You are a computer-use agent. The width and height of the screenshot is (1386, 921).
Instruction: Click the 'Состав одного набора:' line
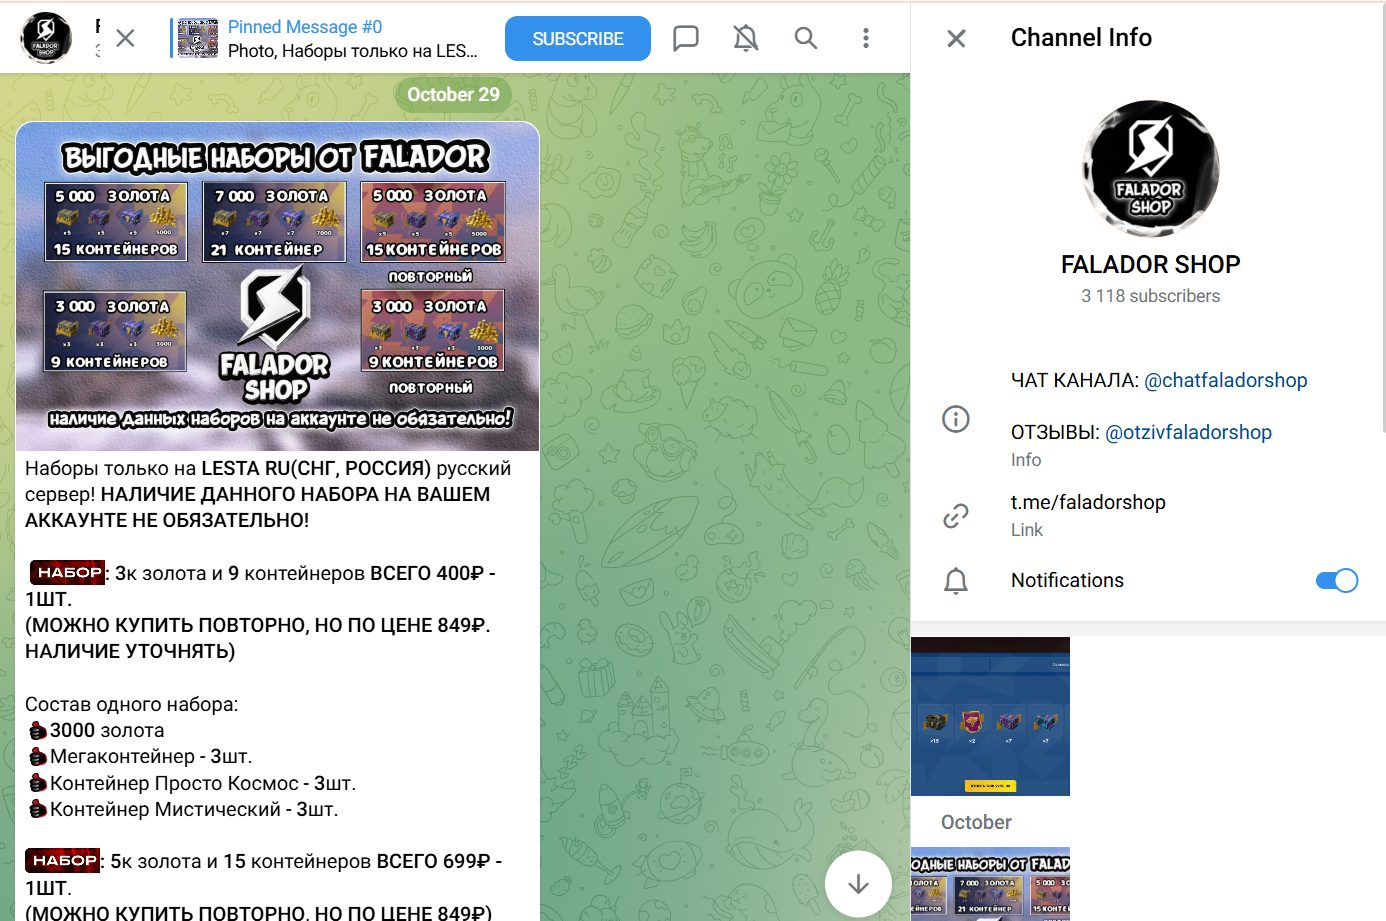tap(132, 704)
